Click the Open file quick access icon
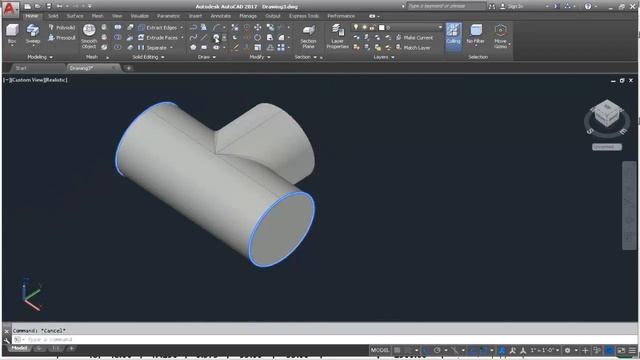This screenshot has height=360, width=640. tap(38, 7)
